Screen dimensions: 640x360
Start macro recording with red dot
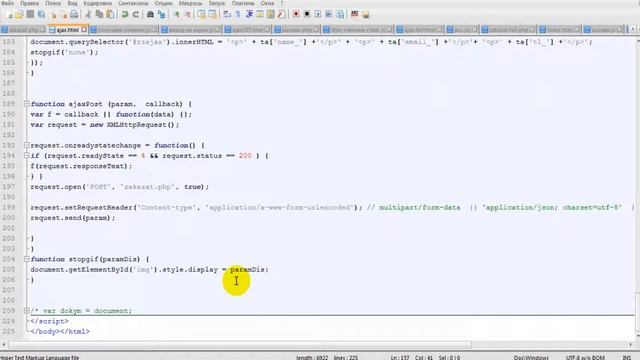[296, 15]
